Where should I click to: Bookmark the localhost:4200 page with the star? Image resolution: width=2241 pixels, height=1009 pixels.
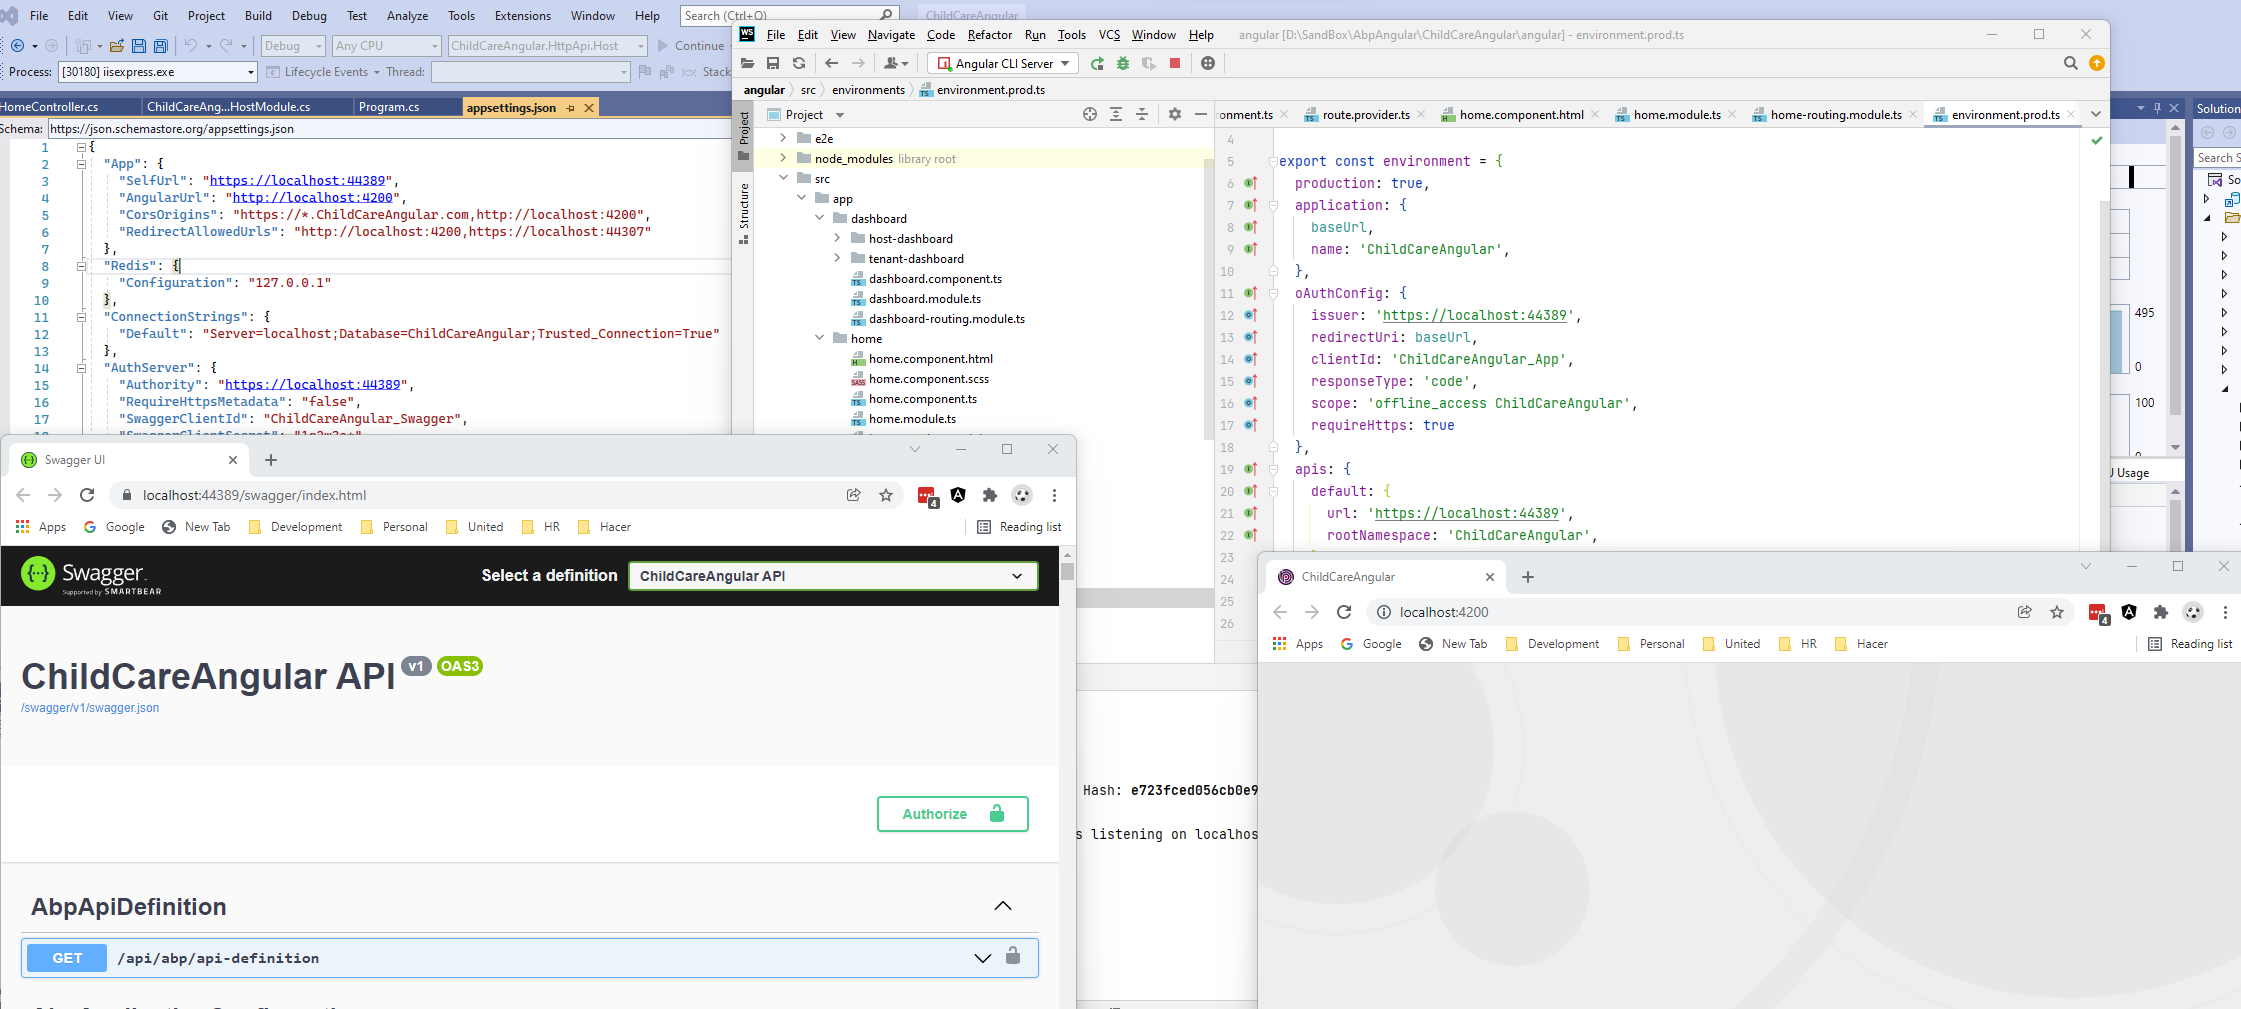[2057, 612]
